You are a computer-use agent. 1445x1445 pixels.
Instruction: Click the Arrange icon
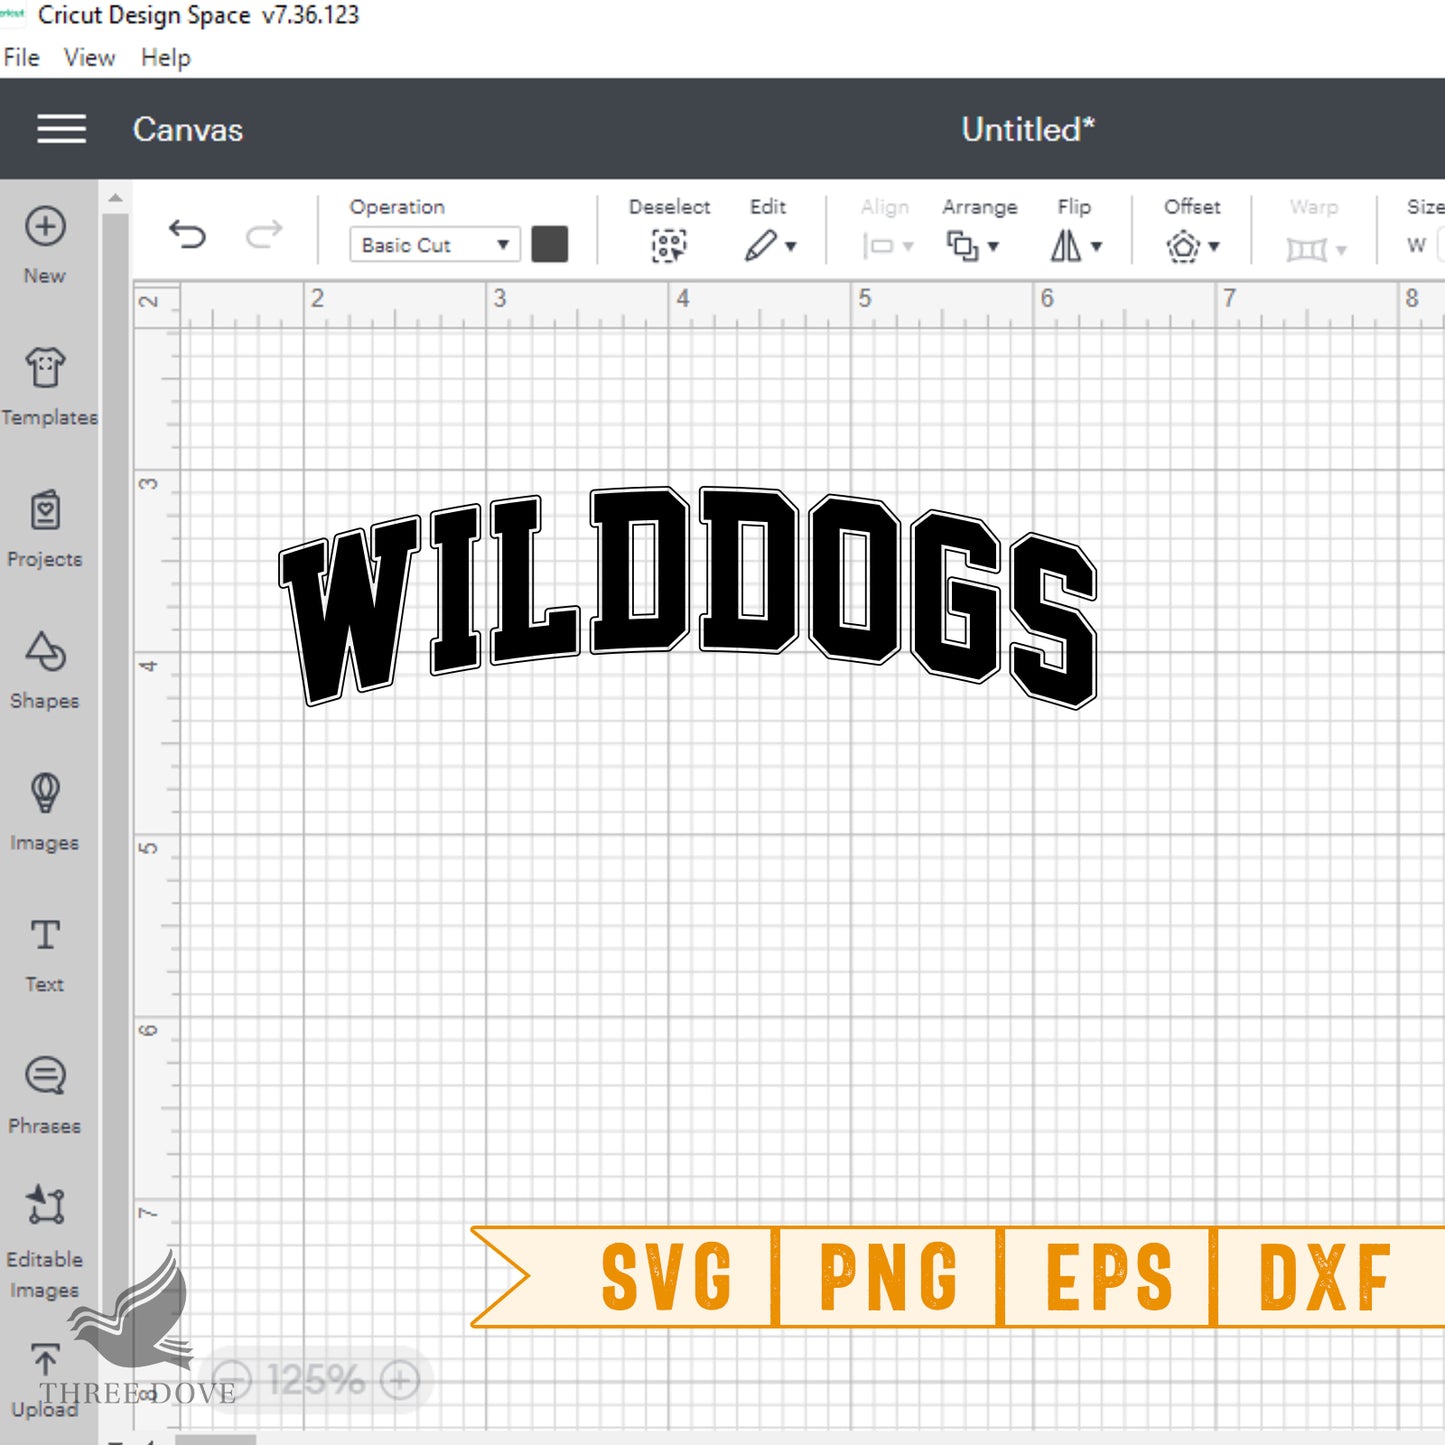[x=962, y=245]
